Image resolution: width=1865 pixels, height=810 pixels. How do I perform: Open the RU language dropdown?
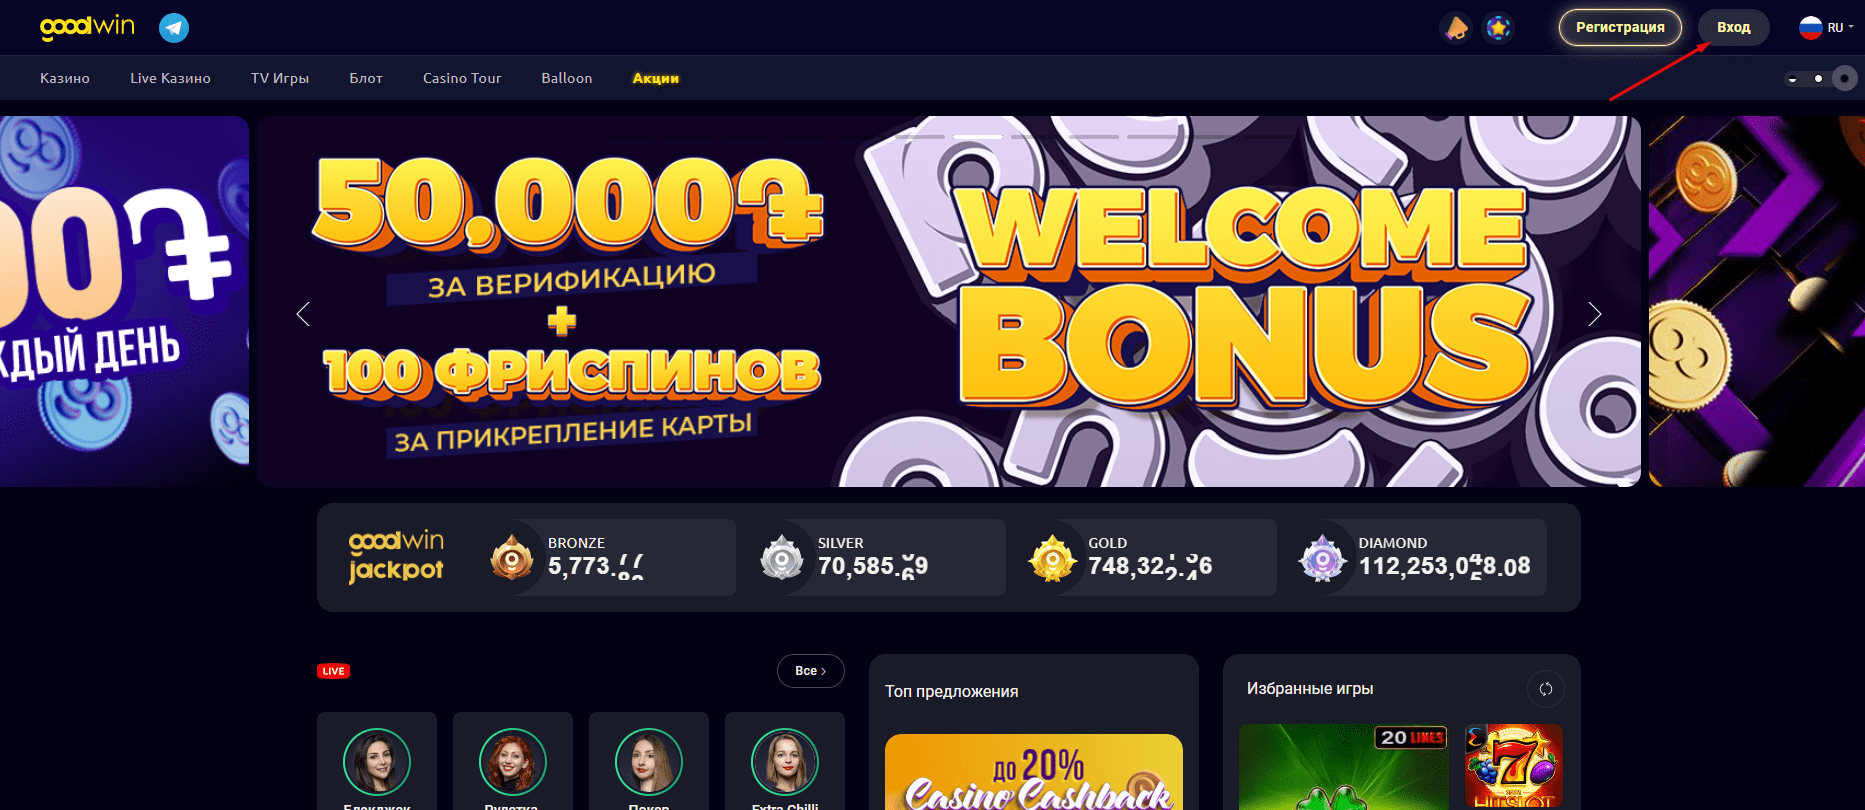(x=1827, y=27)
